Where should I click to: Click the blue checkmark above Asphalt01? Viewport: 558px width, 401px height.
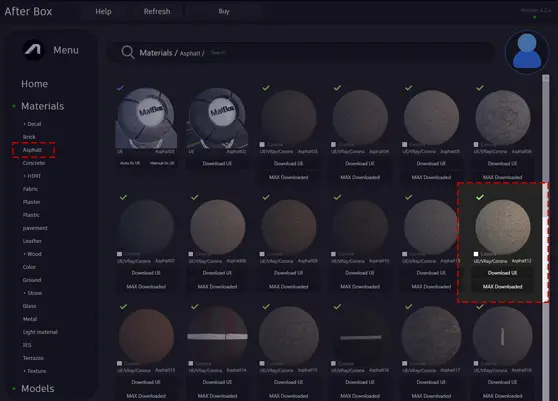(x=120, y=88)
